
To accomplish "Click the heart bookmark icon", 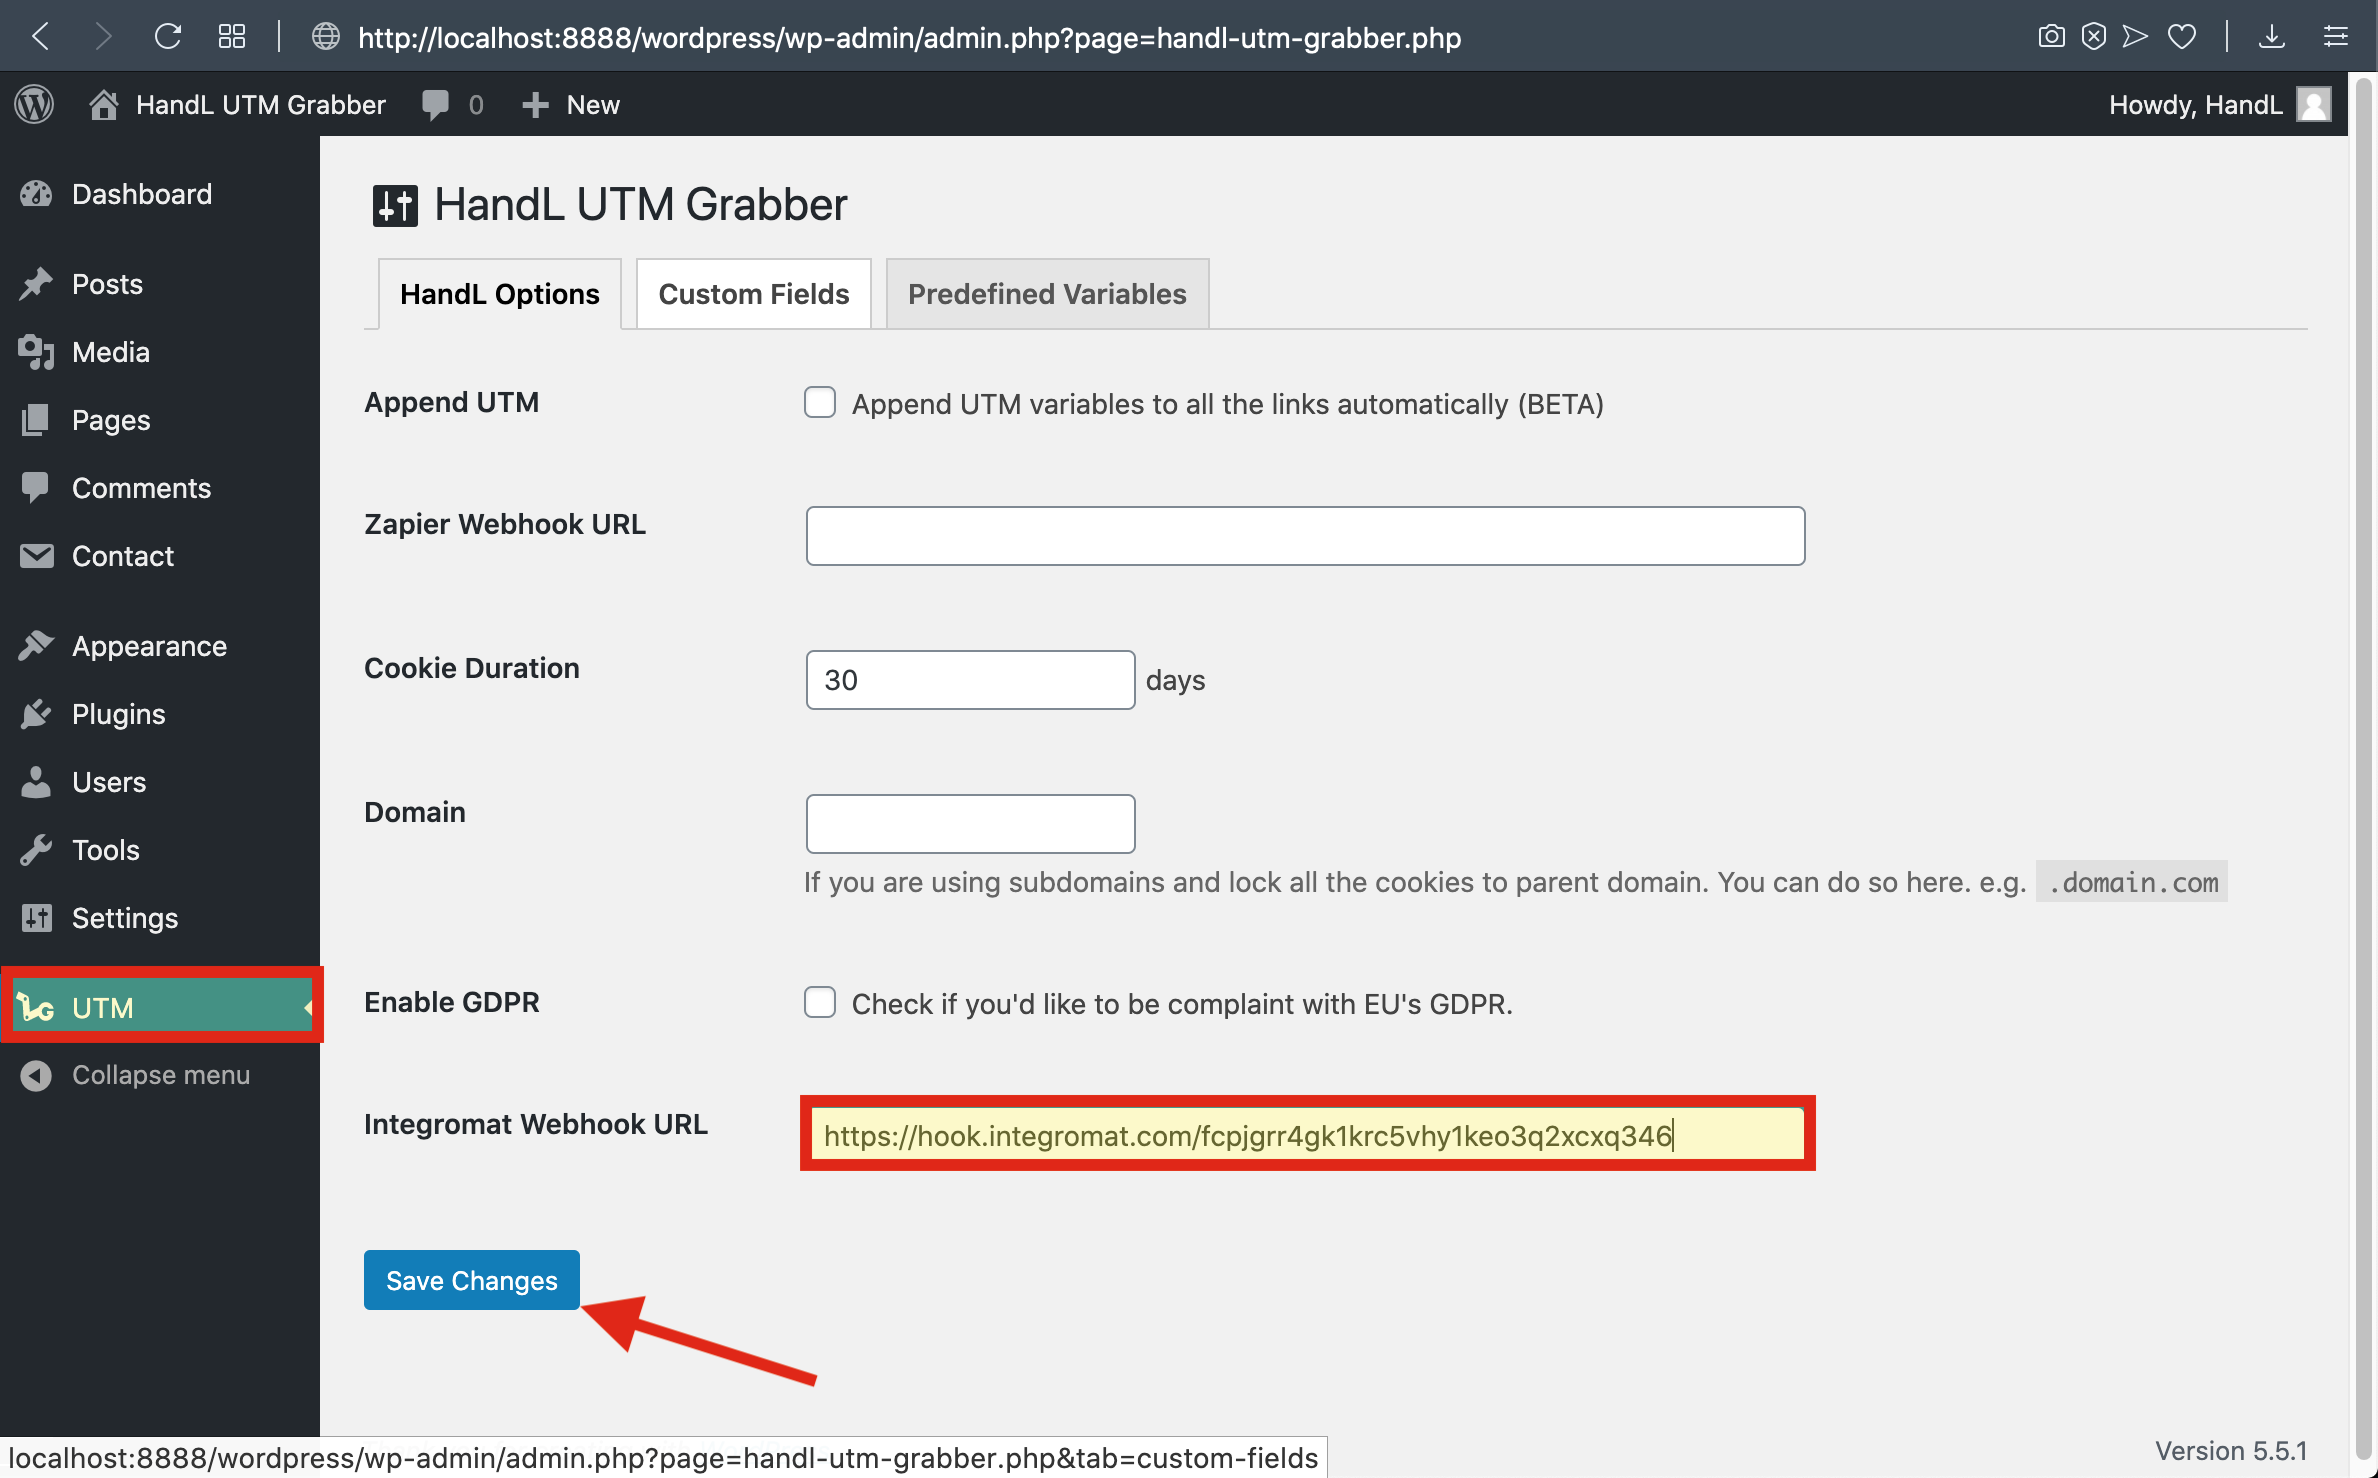I will (x=2181, y=37).
